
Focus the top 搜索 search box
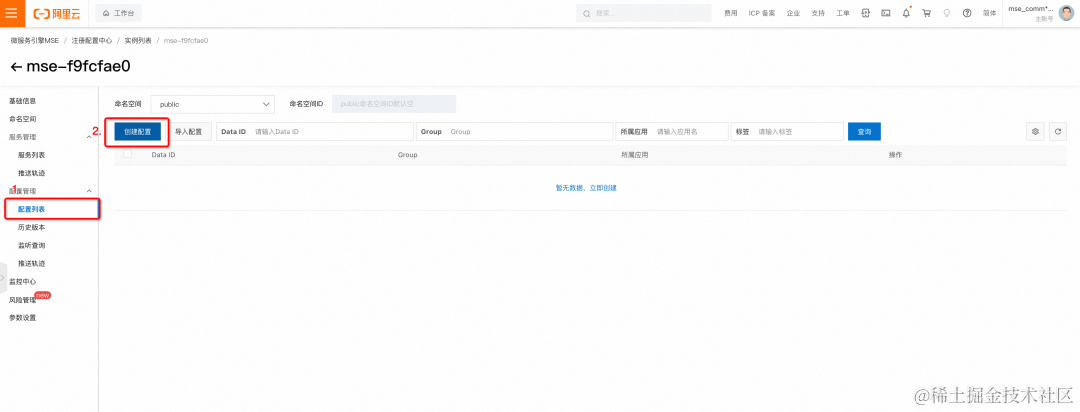(x=643, y=13)
